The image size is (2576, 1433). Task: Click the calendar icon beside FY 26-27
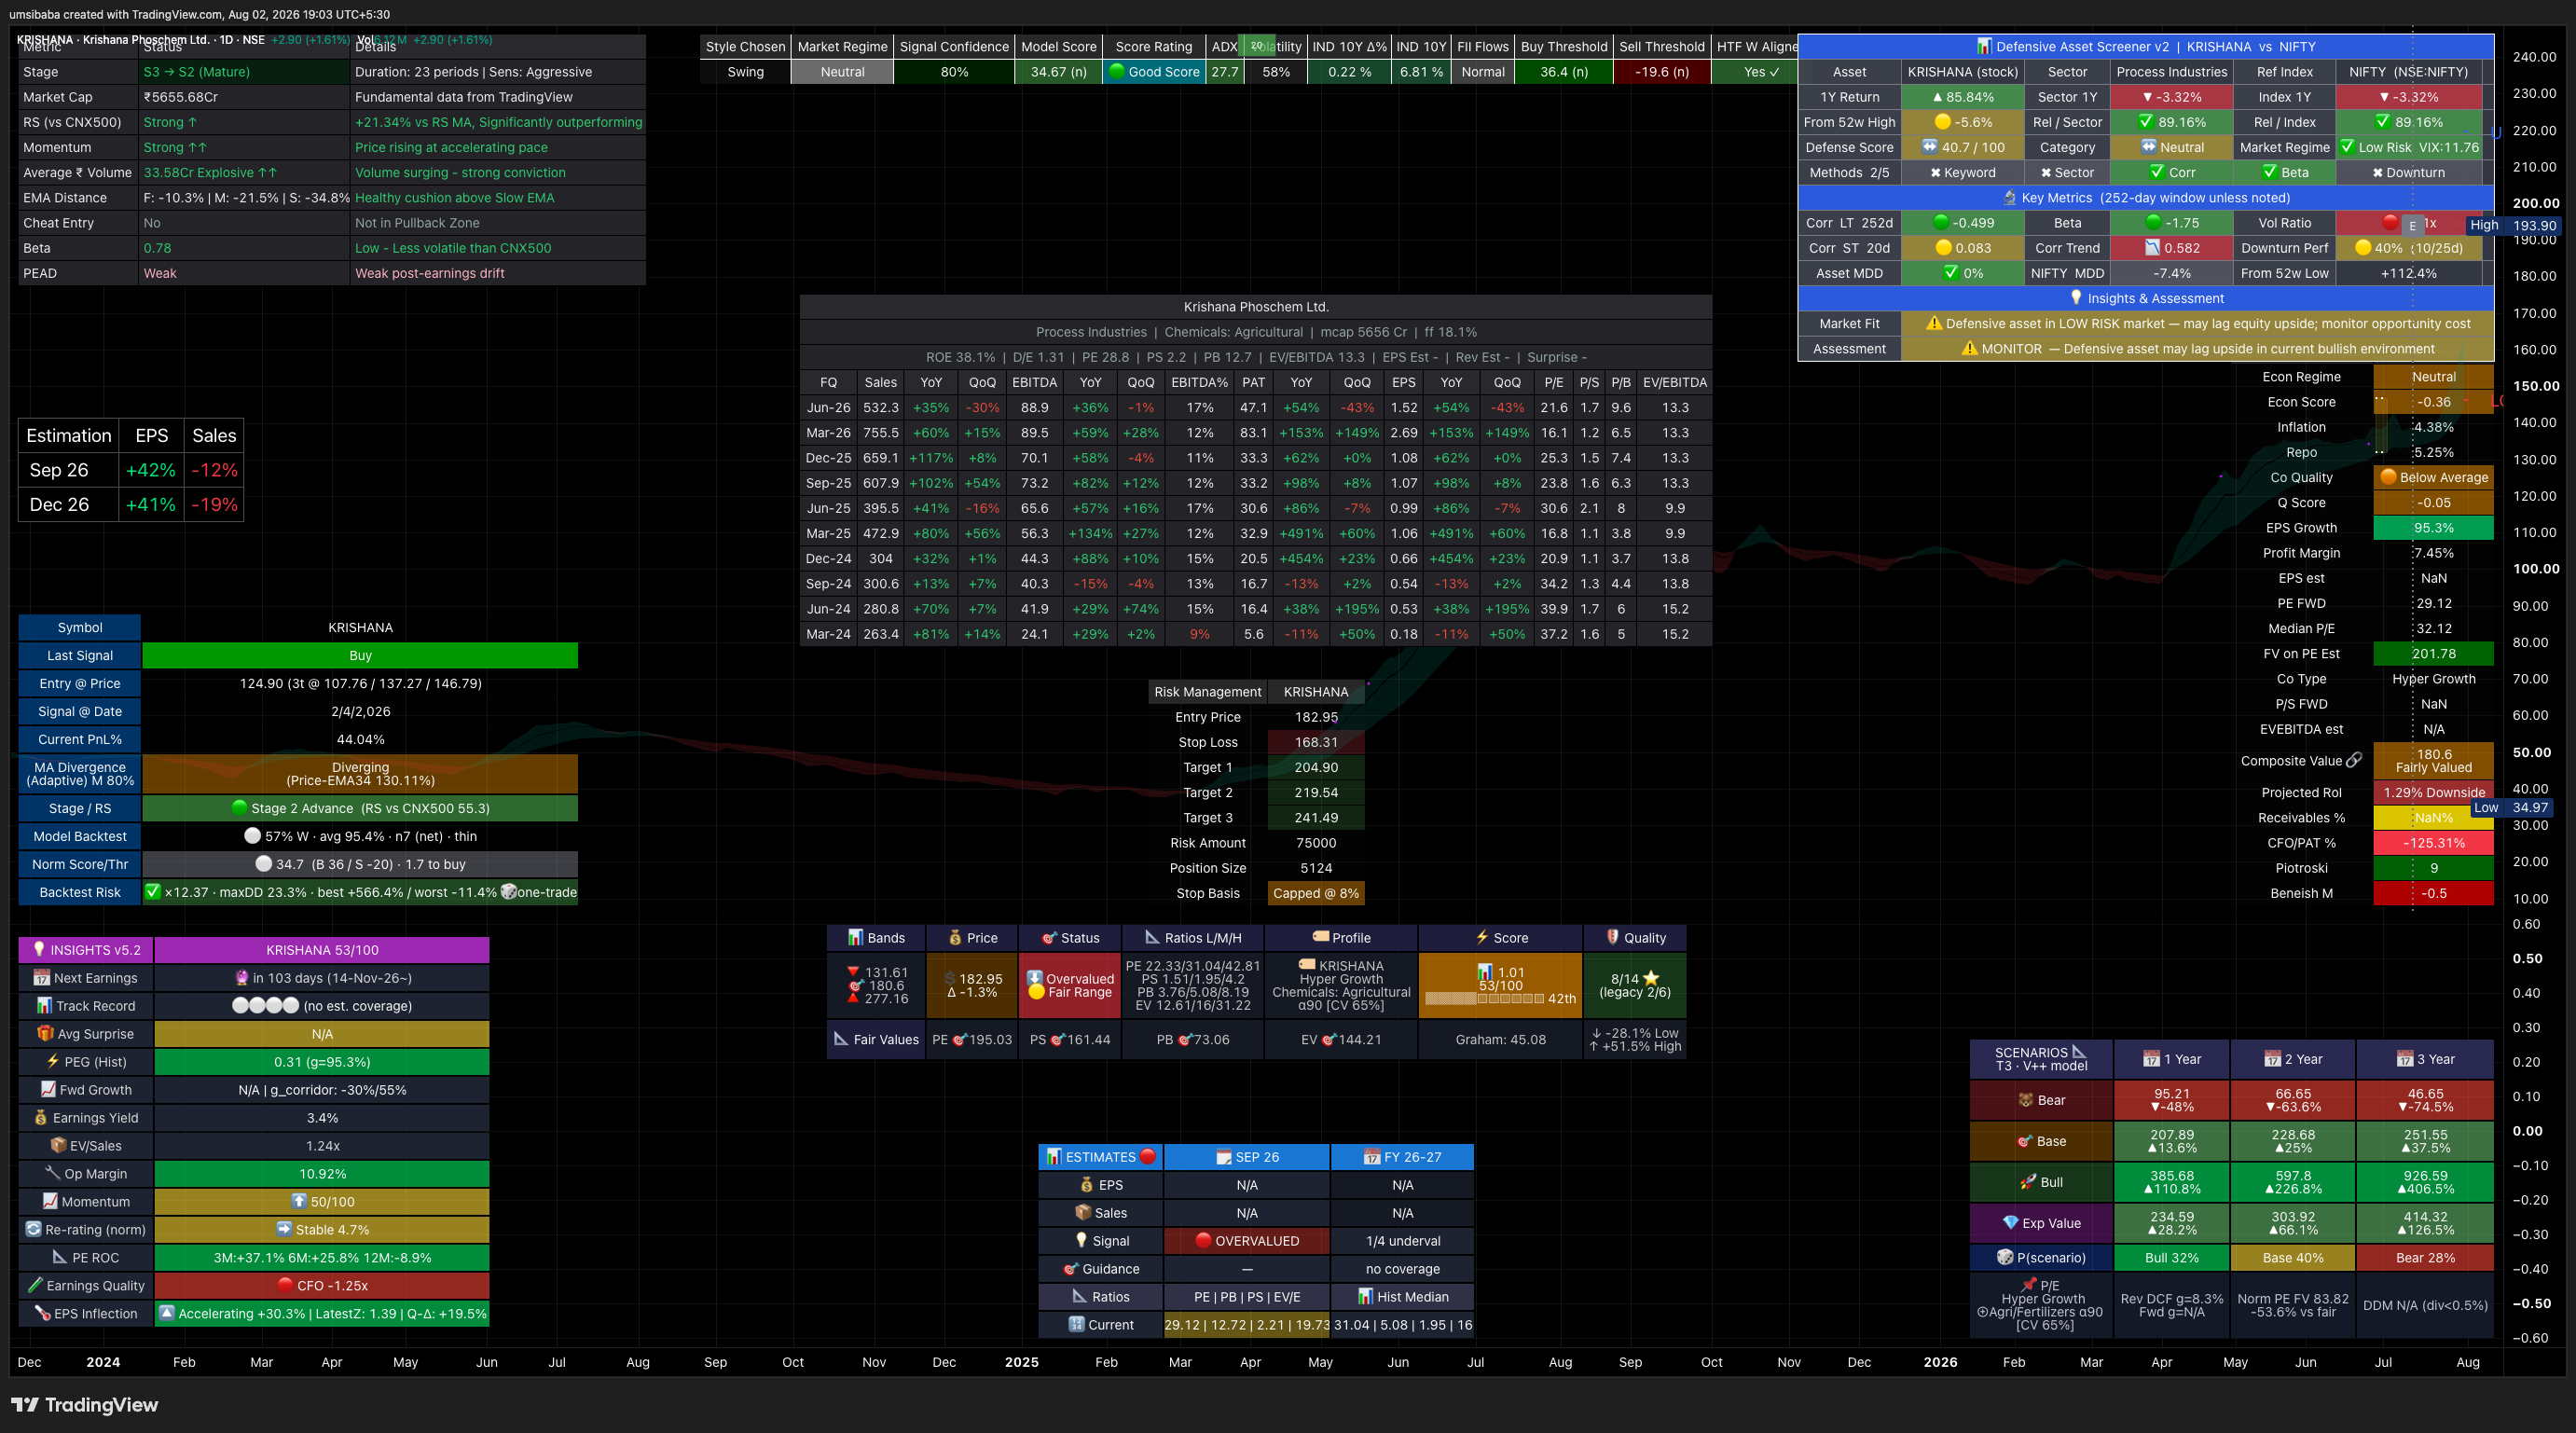[1372, 1157]
